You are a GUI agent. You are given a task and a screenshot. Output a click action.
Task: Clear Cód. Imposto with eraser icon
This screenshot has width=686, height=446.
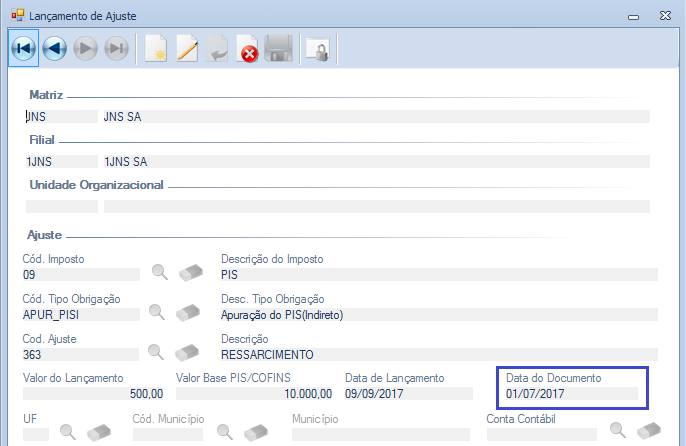click(191, 272)
